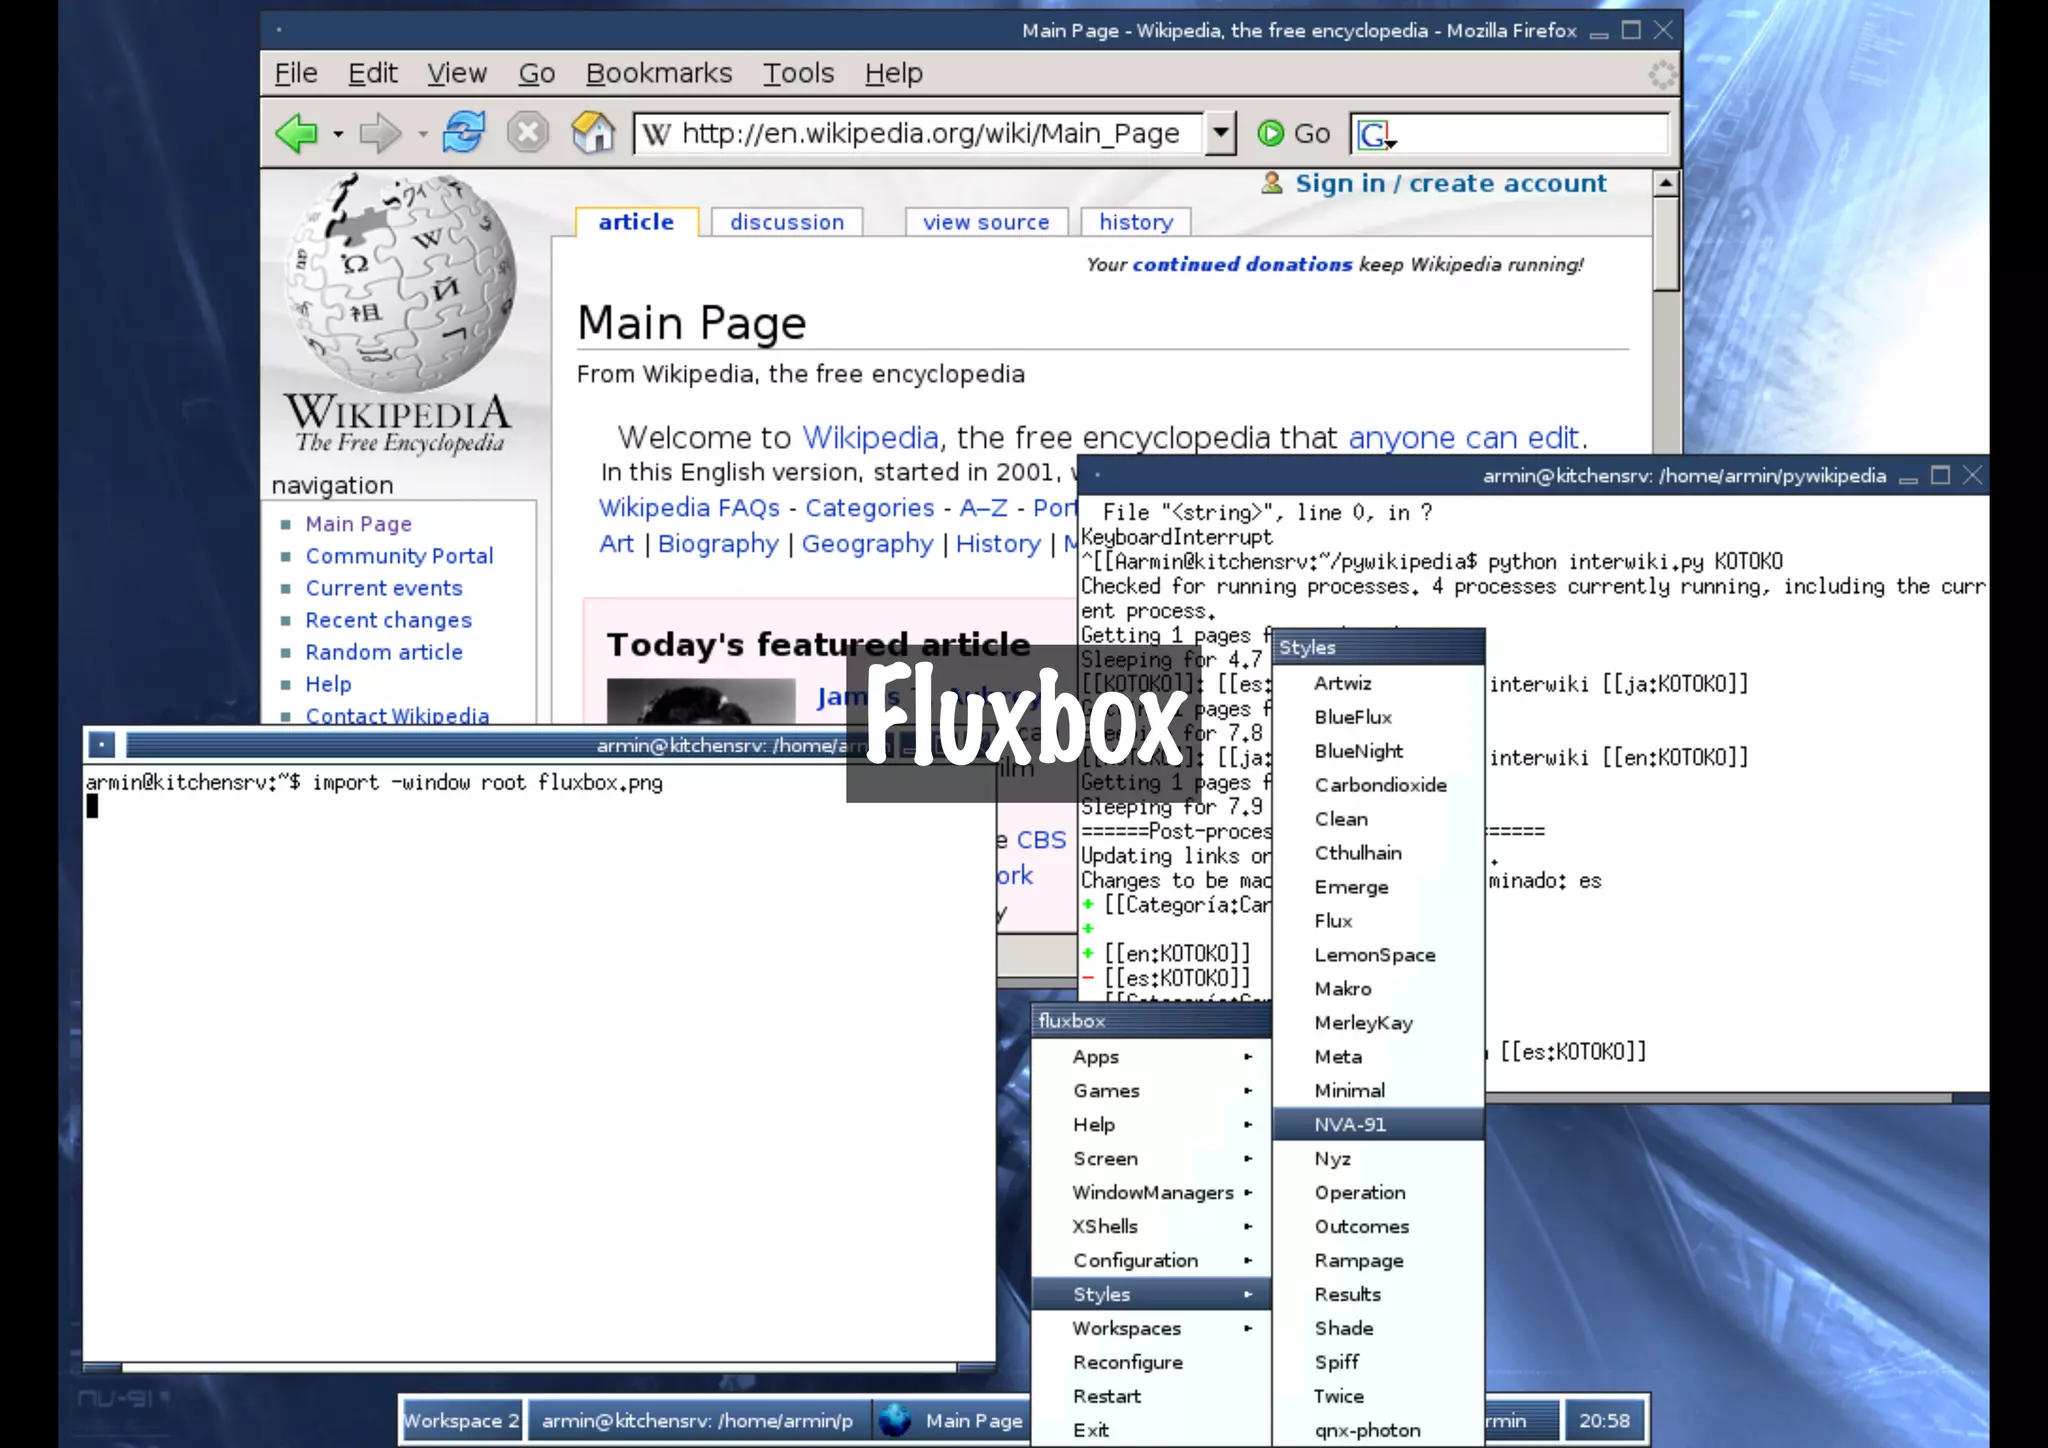Choose the Carbondioxide style

point(1378,785)
